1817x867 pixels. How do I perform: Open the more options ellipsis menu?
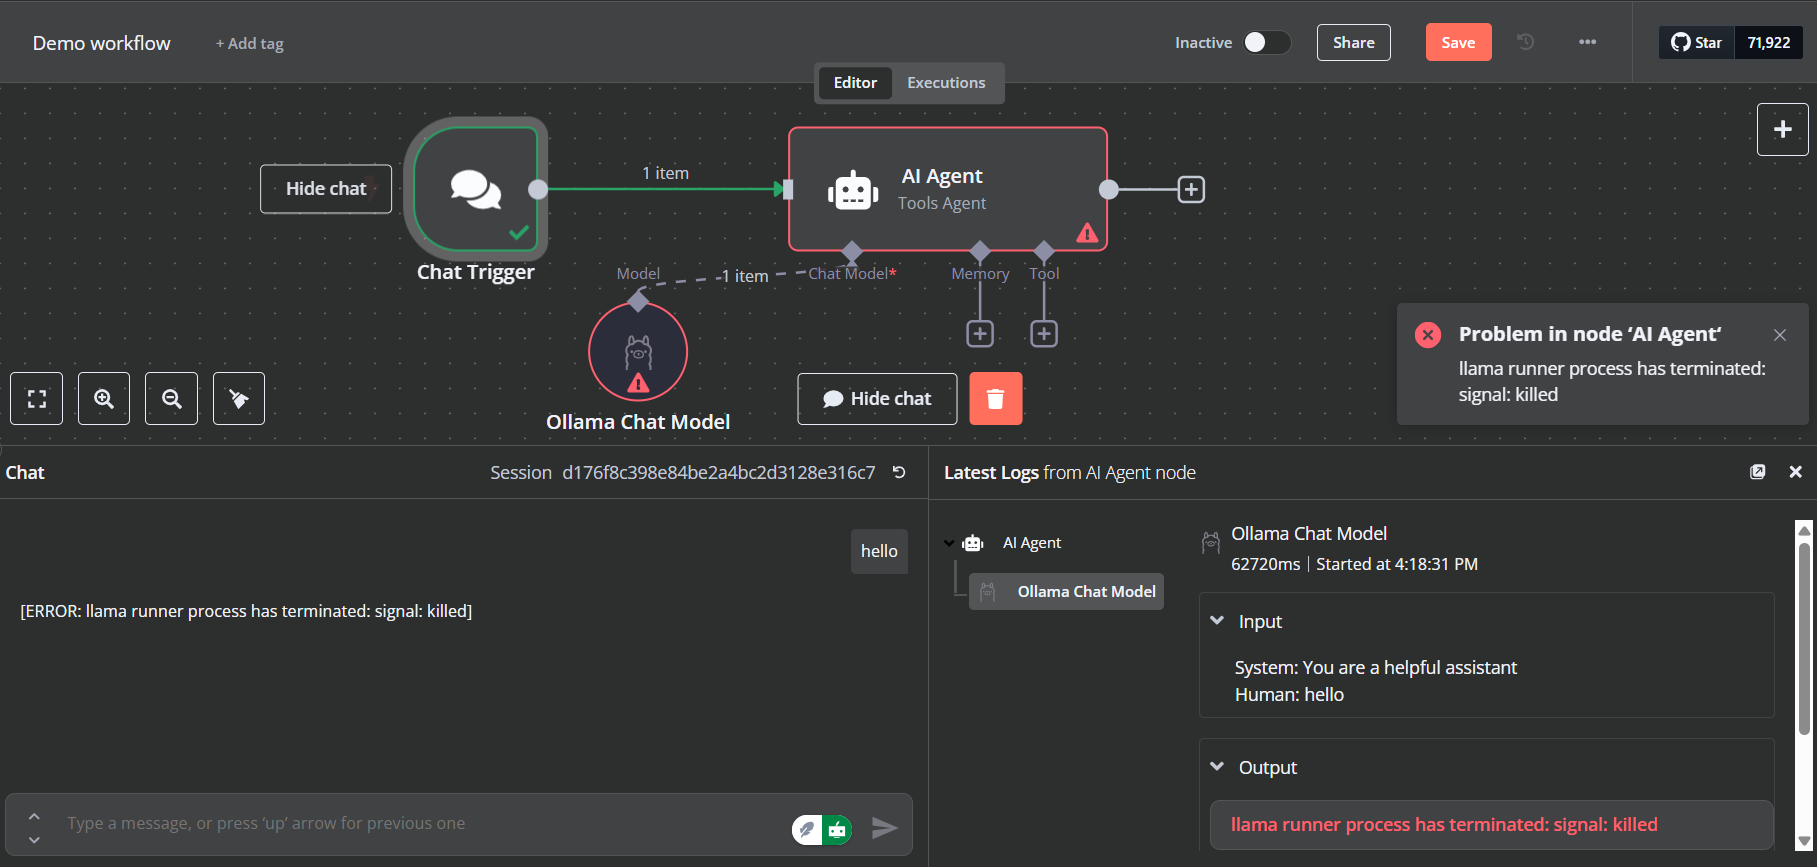[x=1587, y=42]
